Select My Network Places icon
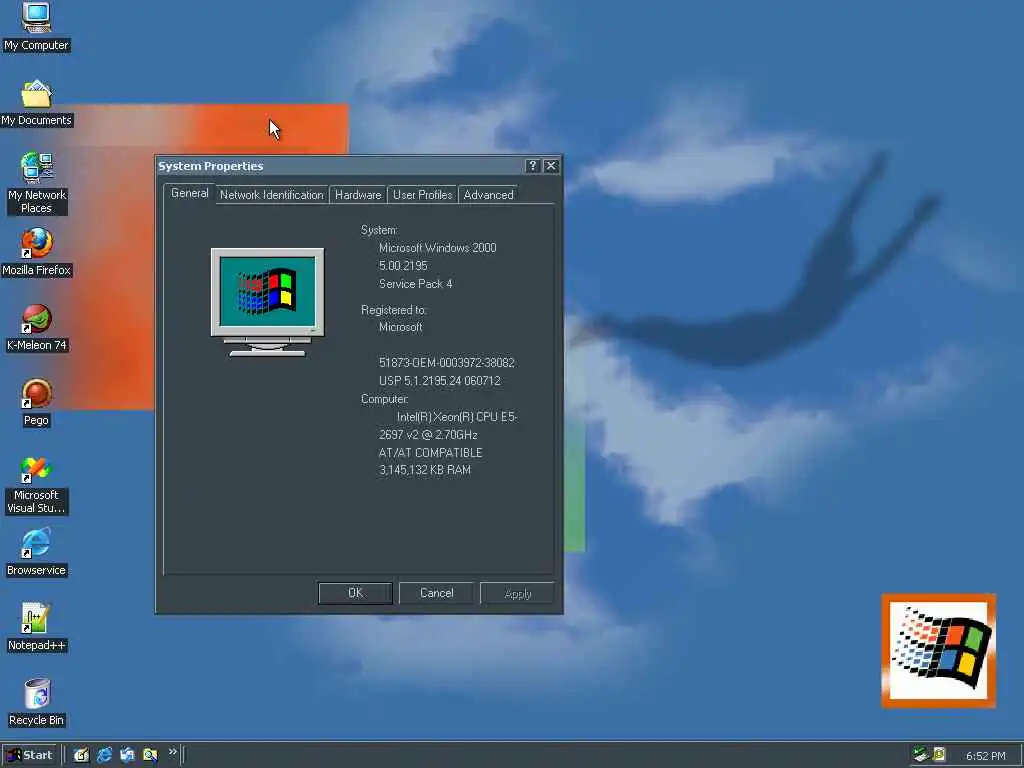 pos(37,183)
